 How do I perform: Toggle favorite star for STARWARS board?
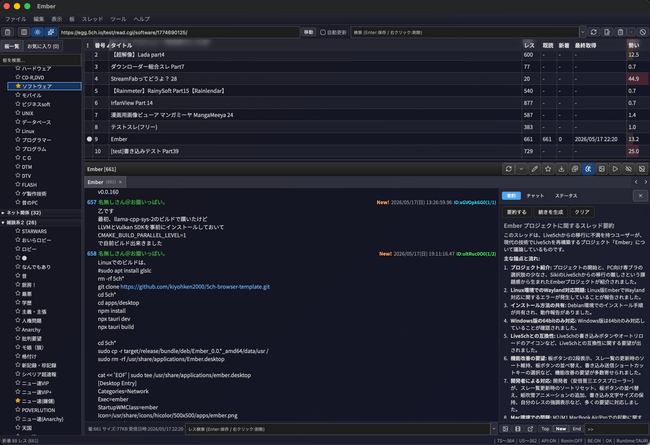[18, 231]
